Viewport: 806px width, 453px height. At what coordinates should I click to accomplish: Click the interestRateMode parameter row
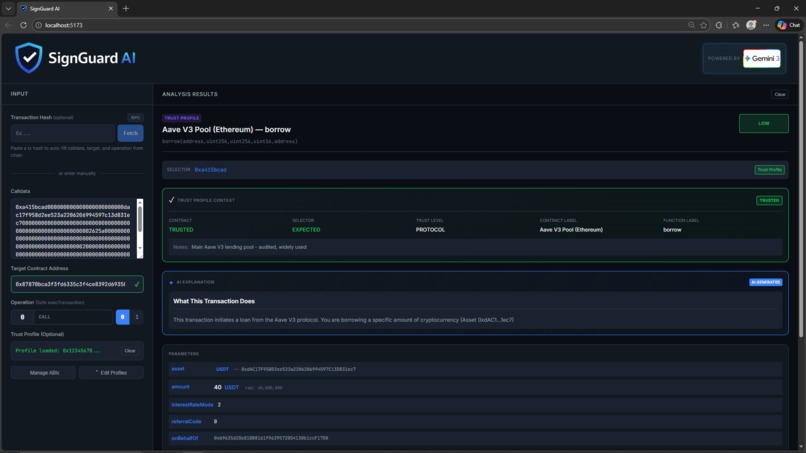click(x=475, y=405)
